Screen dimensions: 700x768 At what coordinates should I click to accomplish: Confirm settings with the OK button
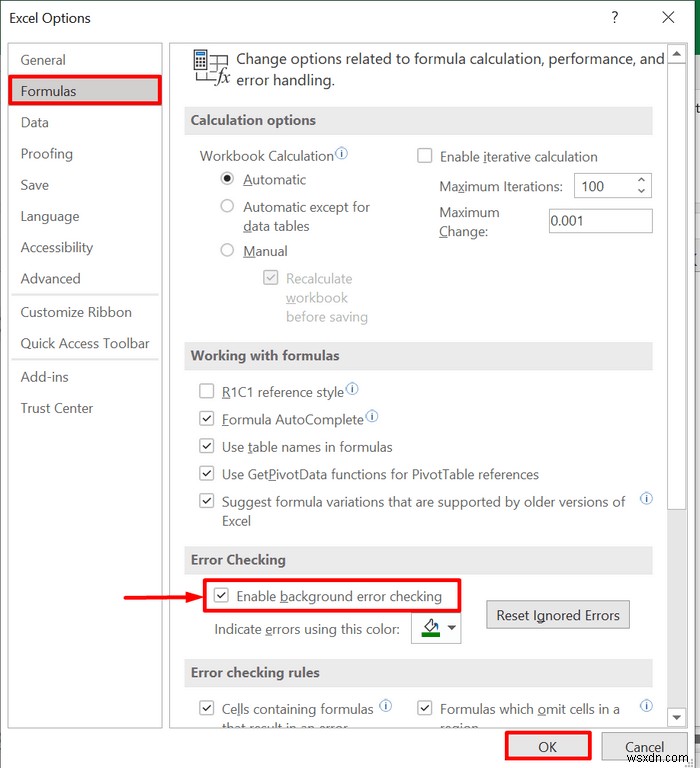coord(548,746)
